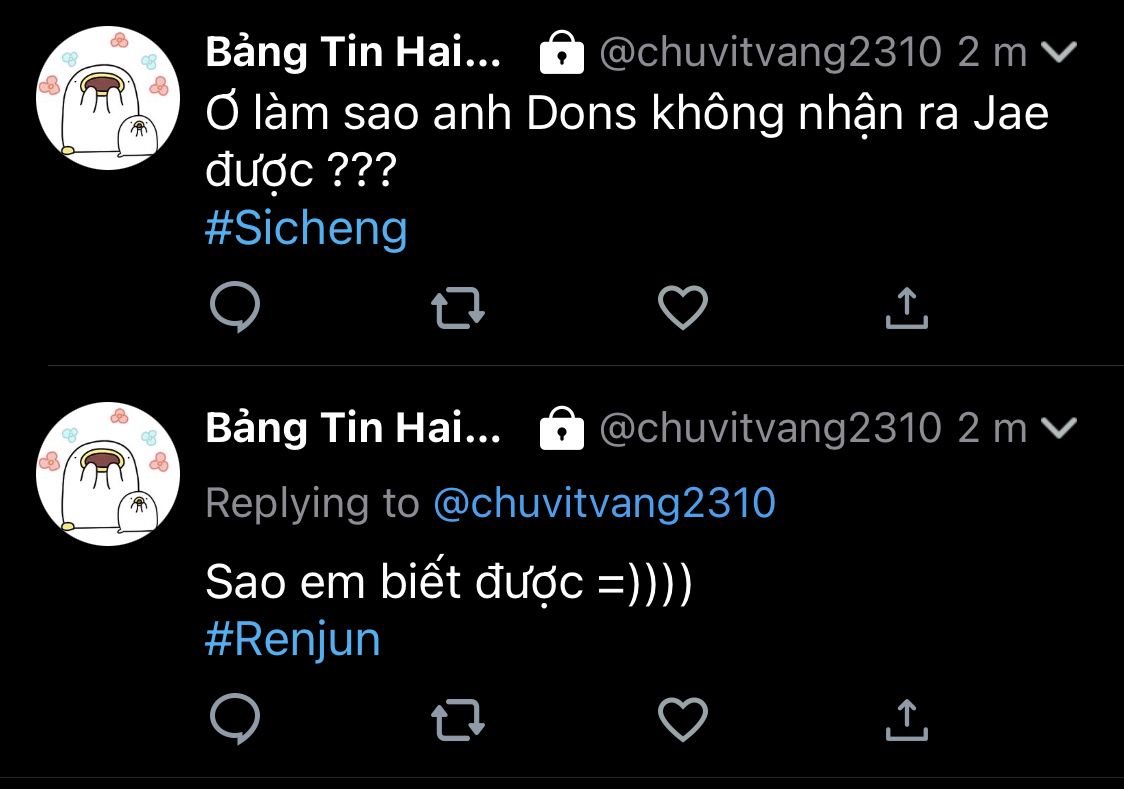Retweet the #Renjun tweet
This screenshot has height=789, width=1124.
pos(459,718)
